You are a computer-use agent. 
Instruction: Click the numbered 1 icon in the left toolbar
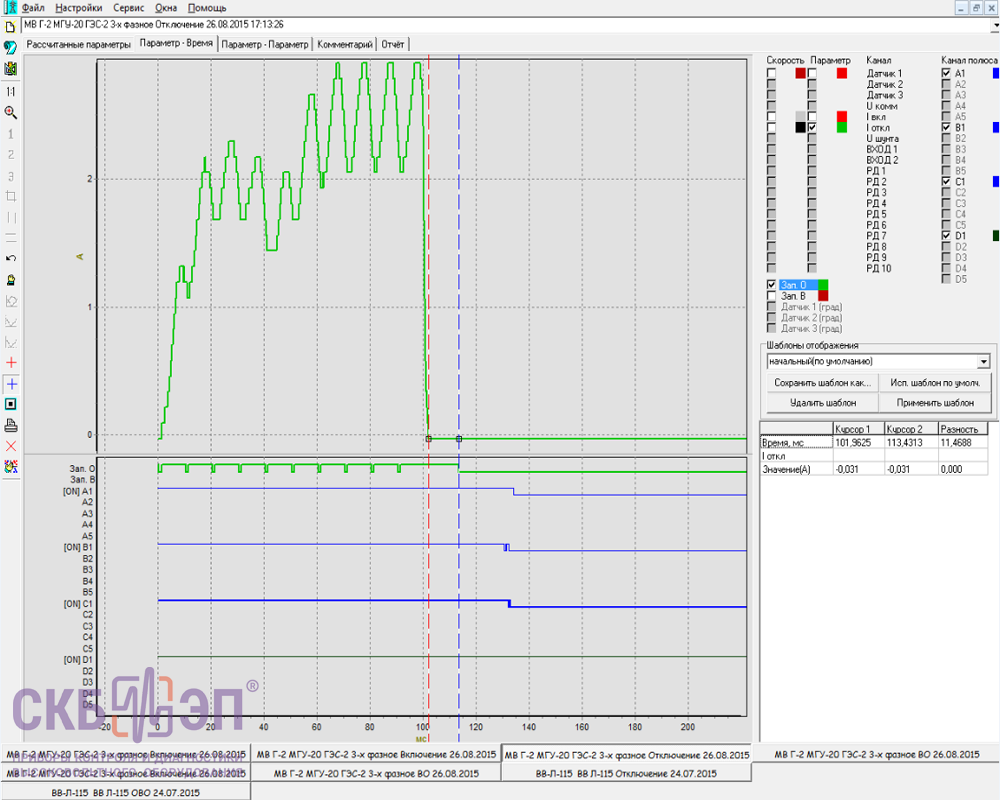[x=10, y=134]
